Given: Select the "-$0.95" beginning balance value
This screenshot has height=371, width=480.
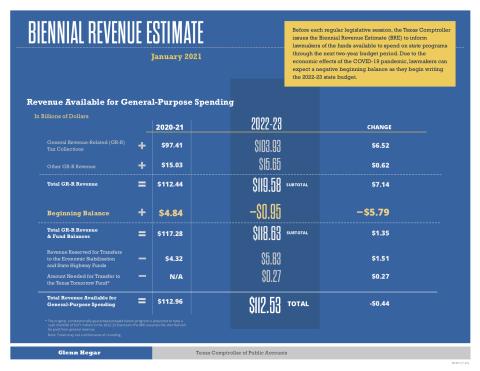Looking at the screenshot, I should pos(266,212).
